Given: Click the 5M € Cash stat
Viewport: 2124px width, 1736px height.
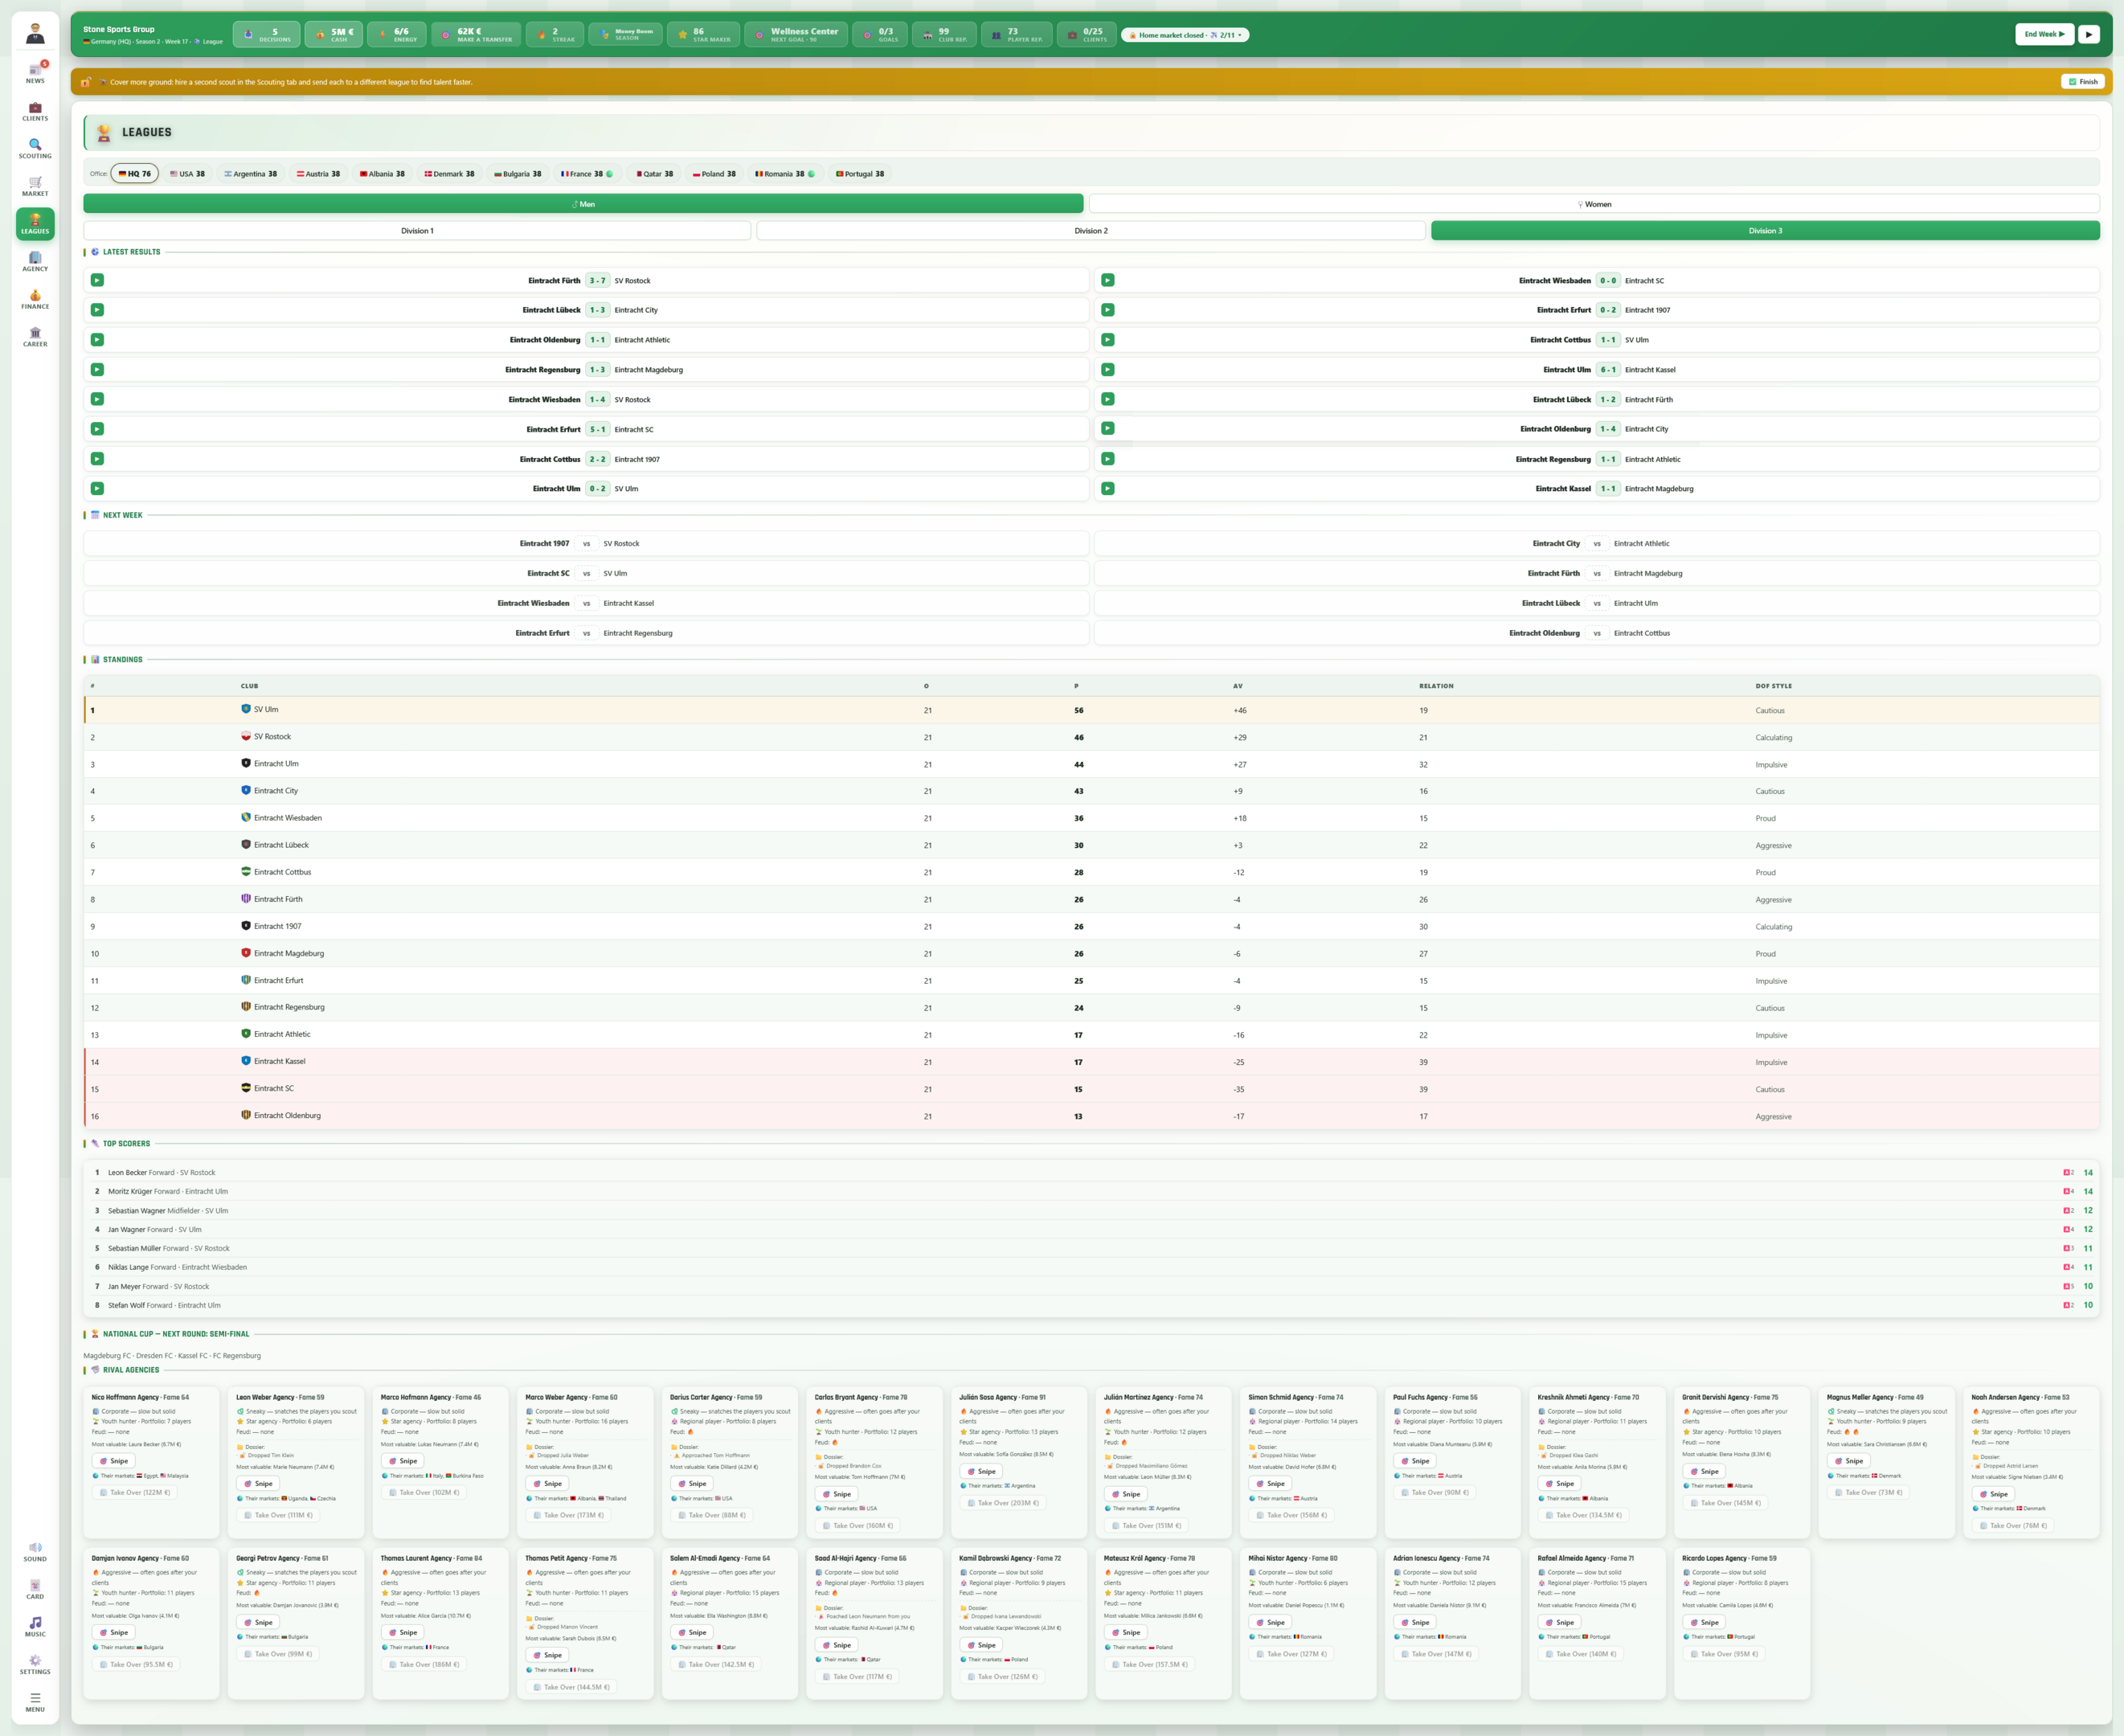Looking at the screenshot, I should coord(334,35).
